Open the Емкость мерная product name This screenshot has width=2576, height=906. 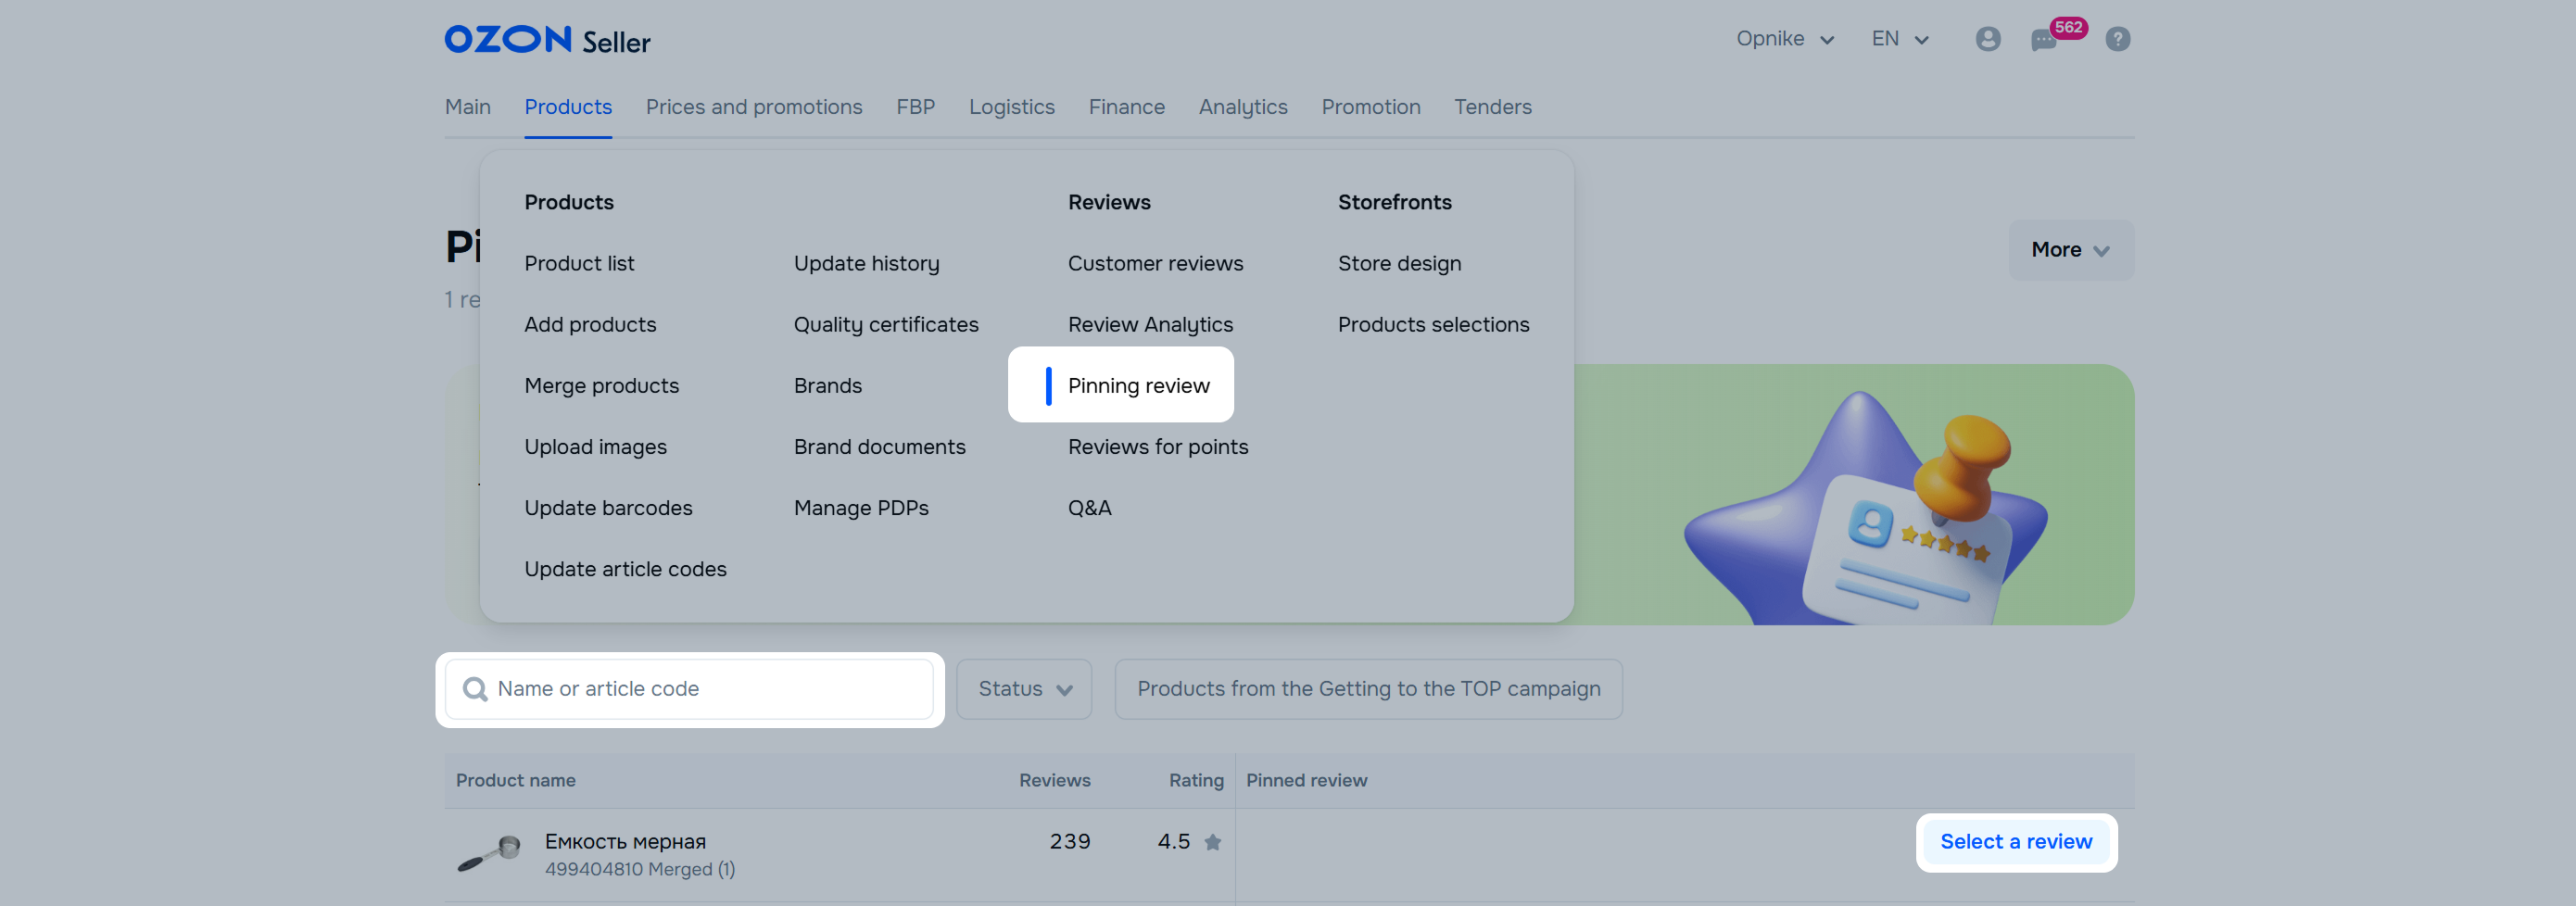[x=625, y=842]
